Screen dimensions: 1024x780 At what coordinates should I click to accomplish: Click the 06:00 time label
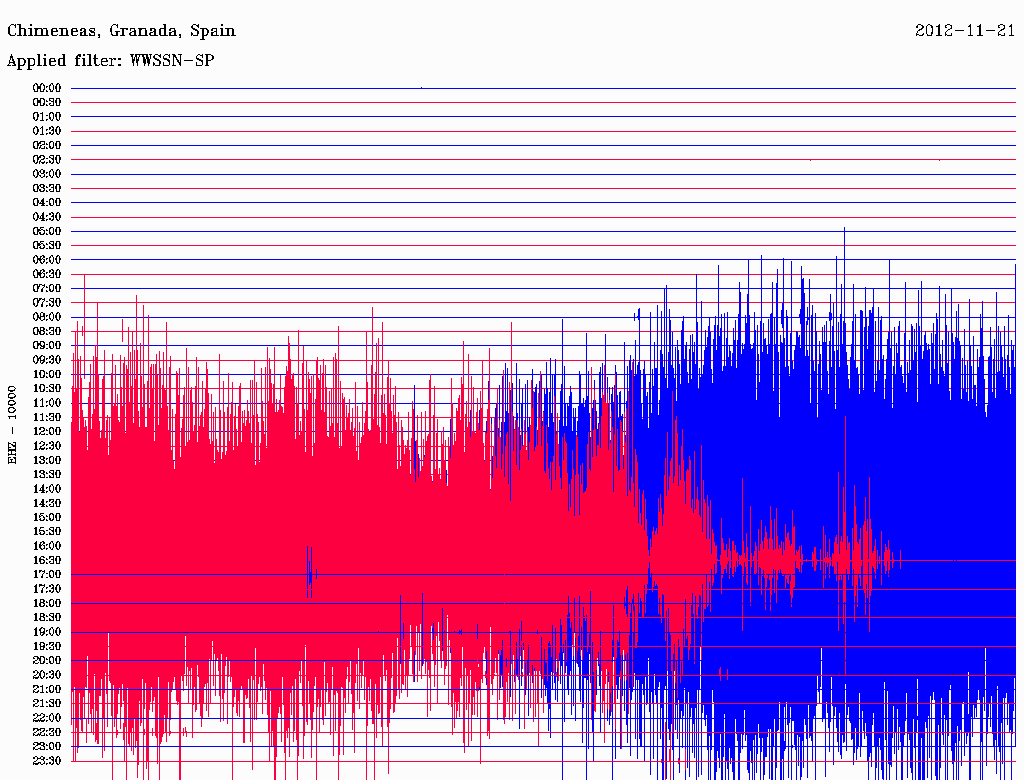[x=47, y=259]
